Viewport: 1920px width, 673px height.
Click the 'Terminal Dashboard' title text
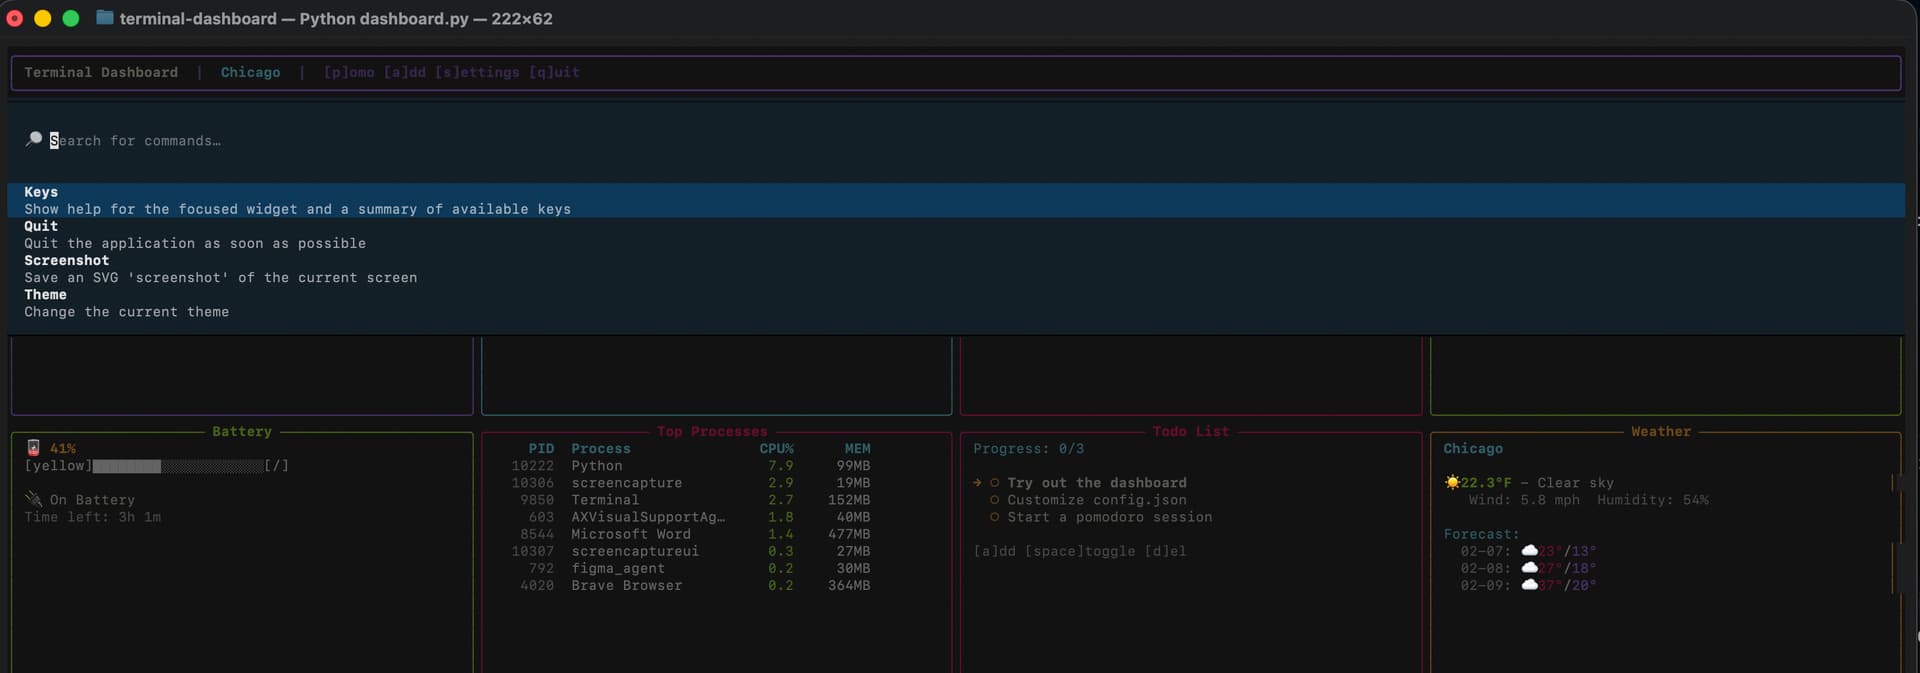101,72
